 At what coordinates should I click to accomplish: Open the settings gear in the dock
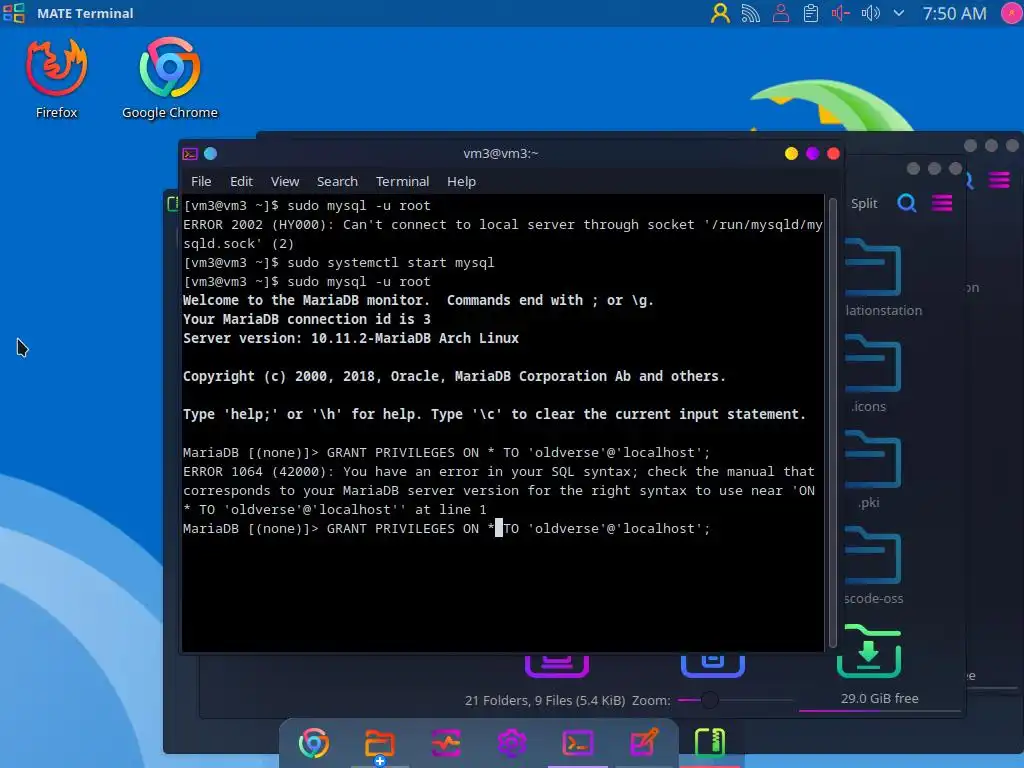point(511,743)
